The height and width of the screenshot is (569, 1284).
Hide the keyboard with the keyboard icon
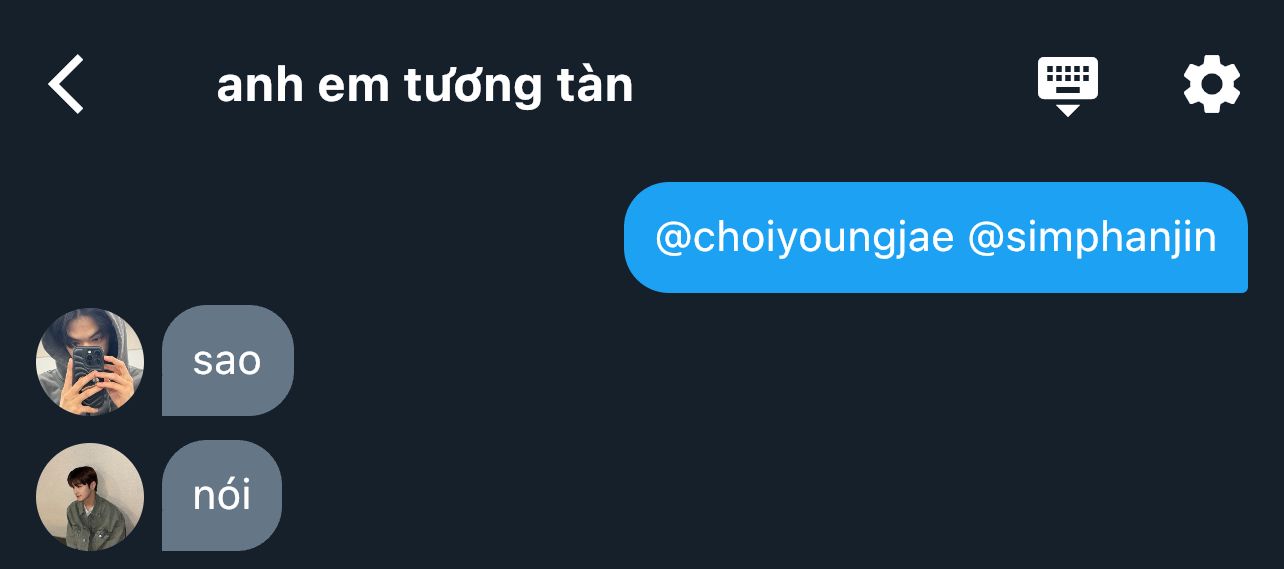pos(1067,86)
